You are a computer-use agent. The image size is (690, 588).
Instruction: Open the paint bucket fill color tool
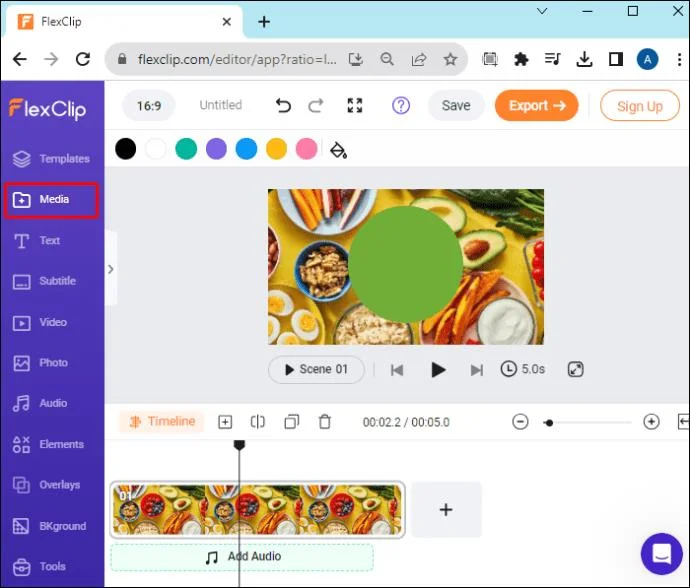[x=338, y=150]
